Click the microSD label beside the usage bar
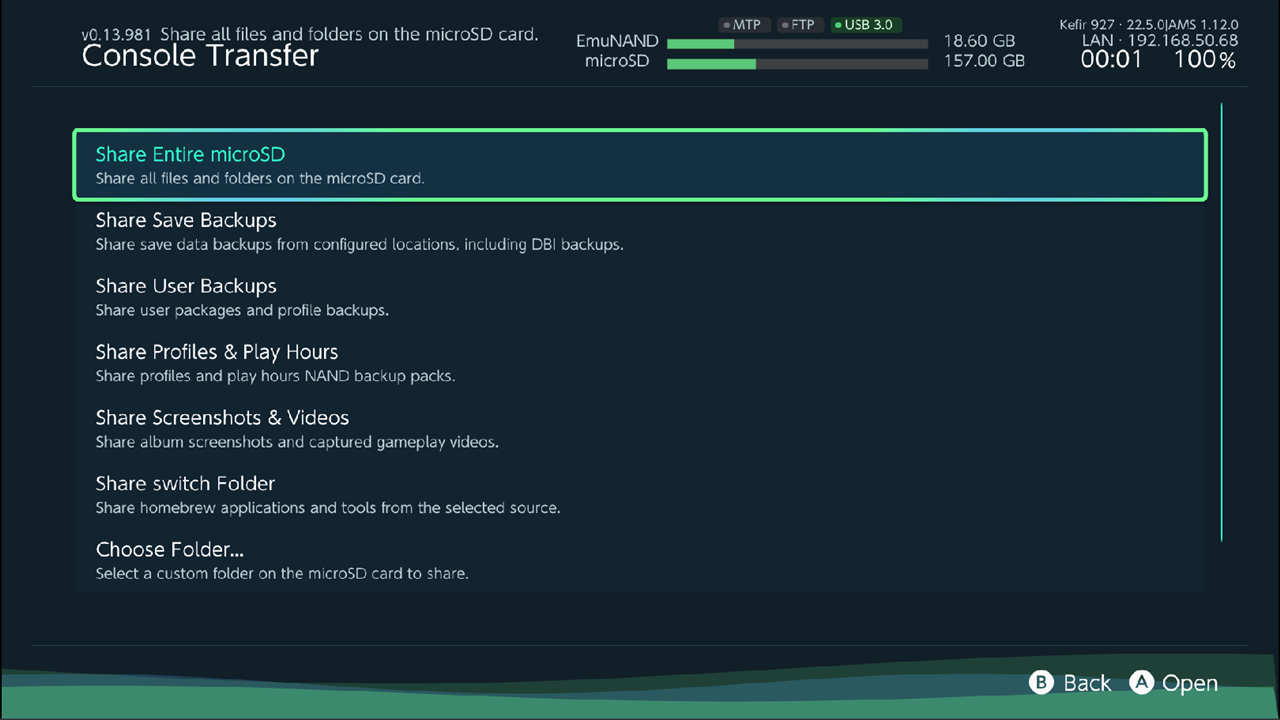 tap(617, 61)
